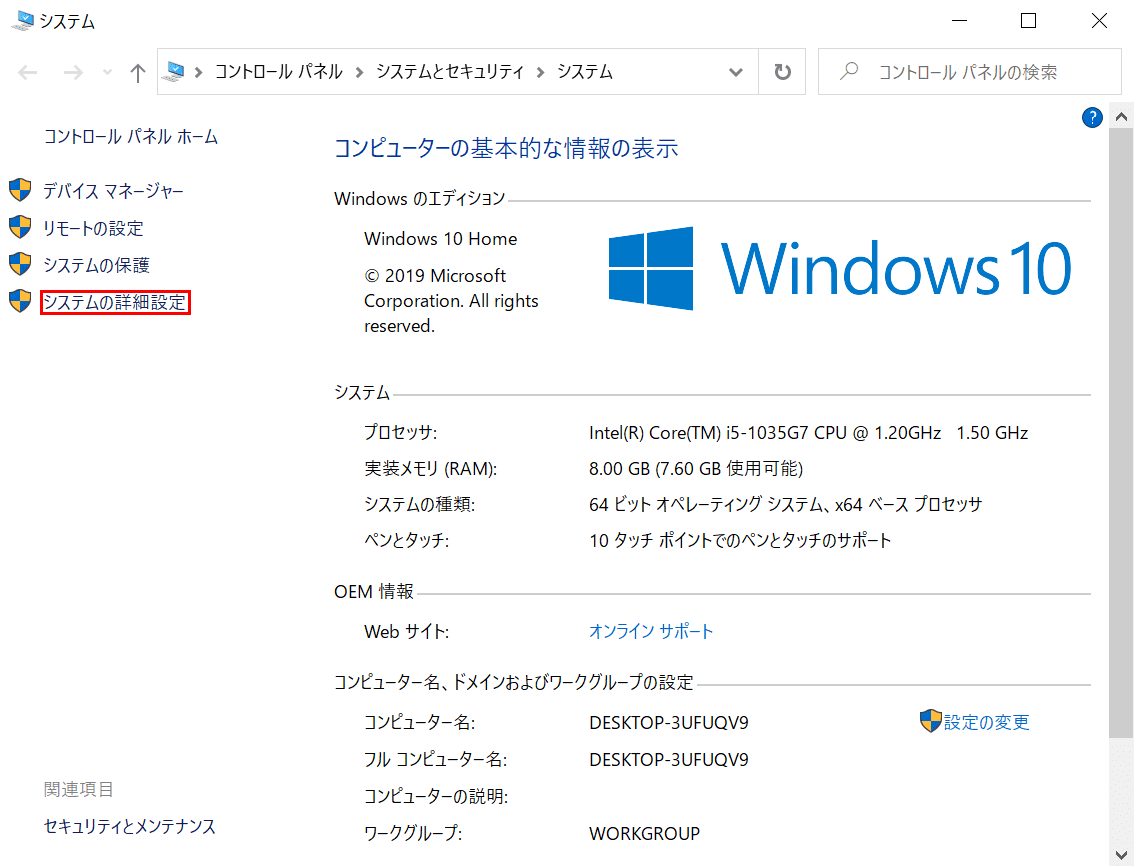Open the コントロール パネル breadcrumb

coord(278,72)
